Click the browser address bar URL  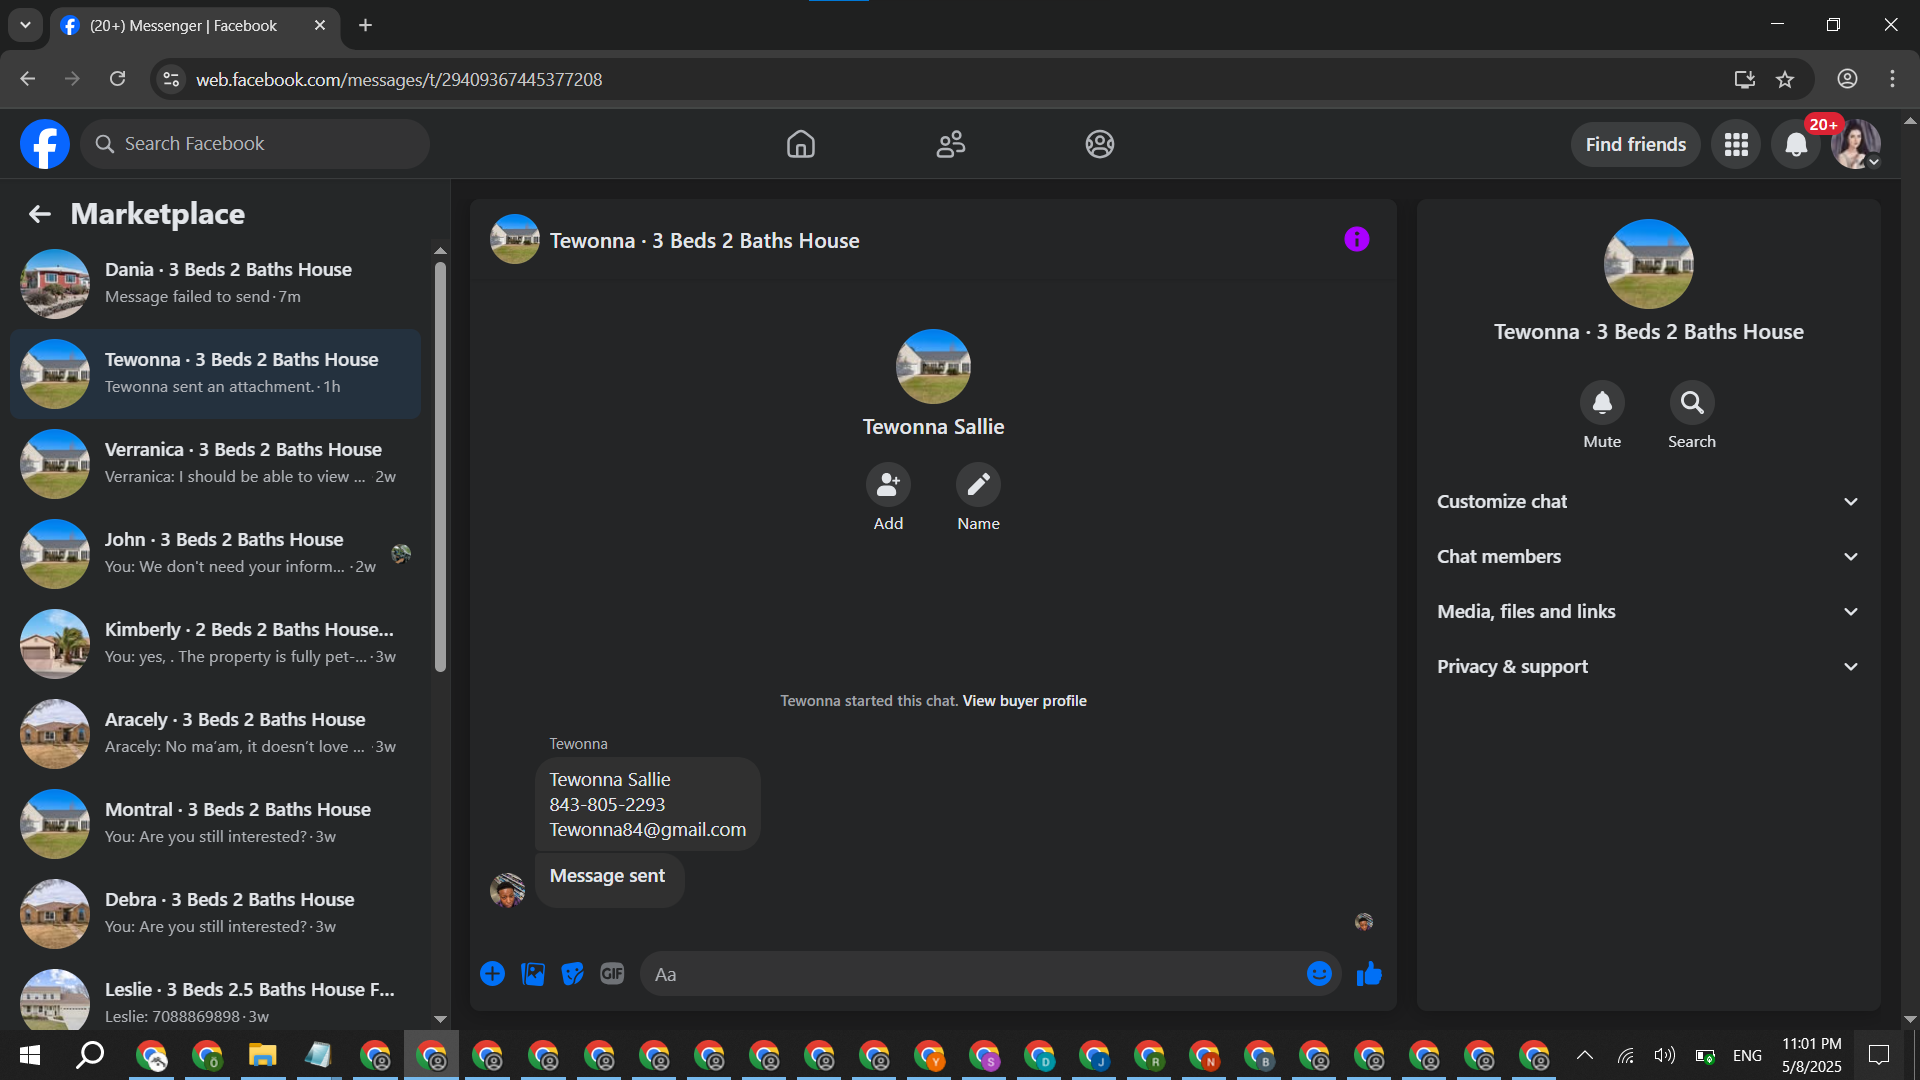398,80
